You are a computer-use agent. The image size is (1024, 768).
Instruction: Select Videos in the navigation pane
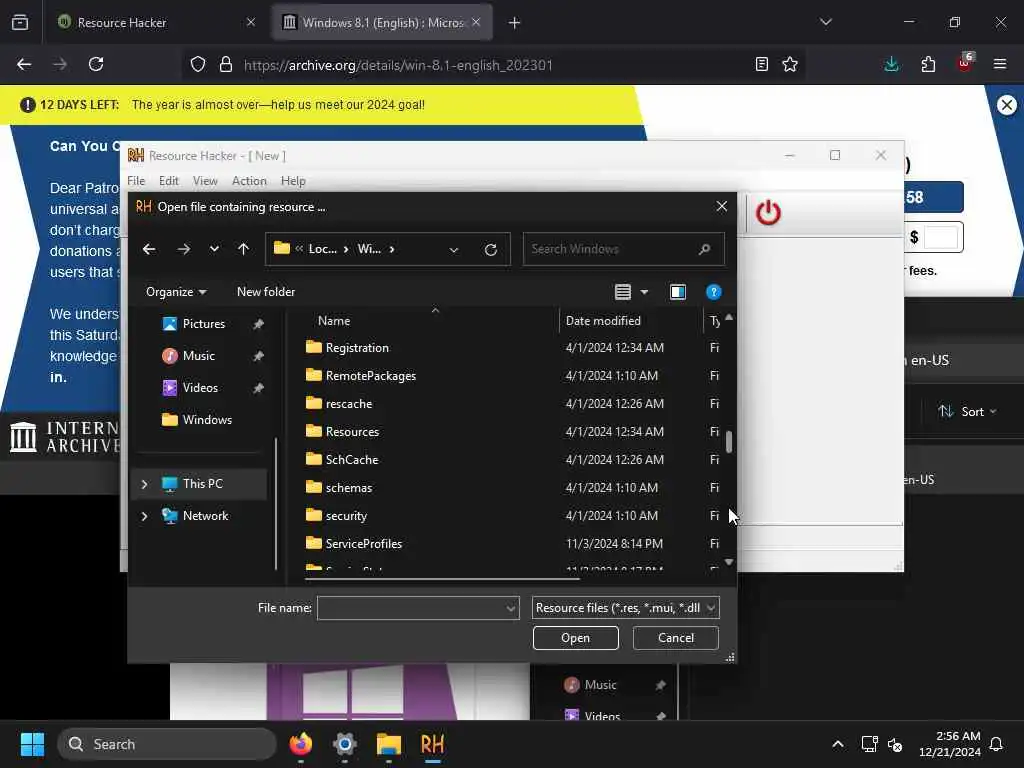(x=200, y=388)
